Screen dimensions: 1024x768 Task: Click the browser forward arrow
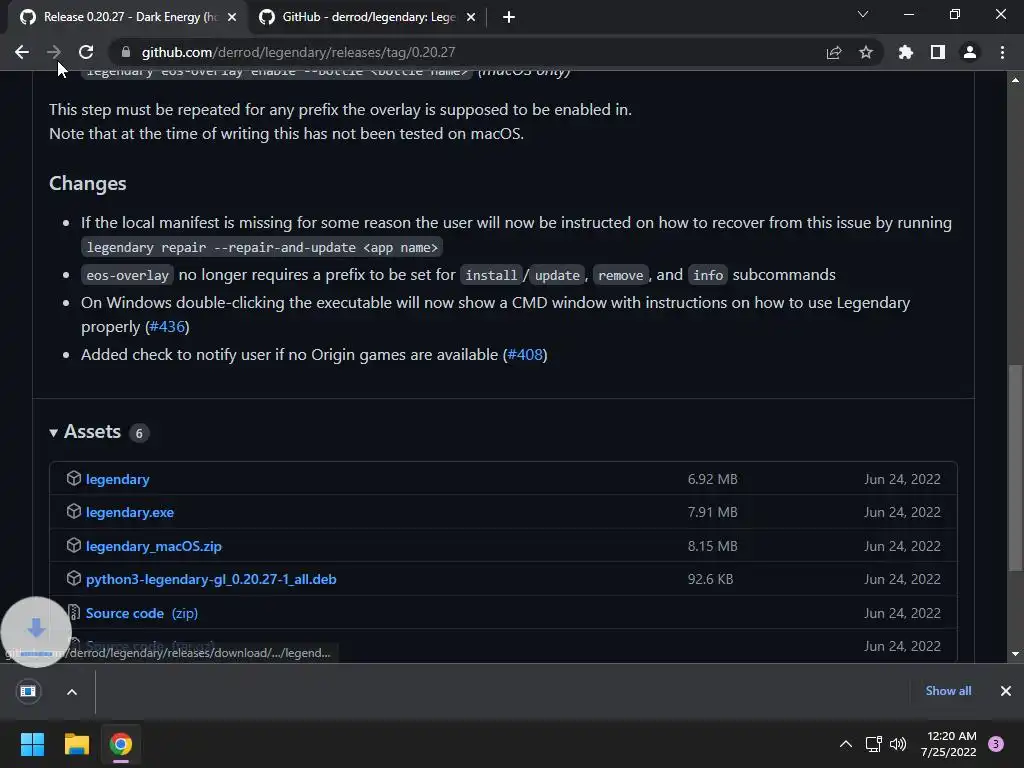click(54, 52)
